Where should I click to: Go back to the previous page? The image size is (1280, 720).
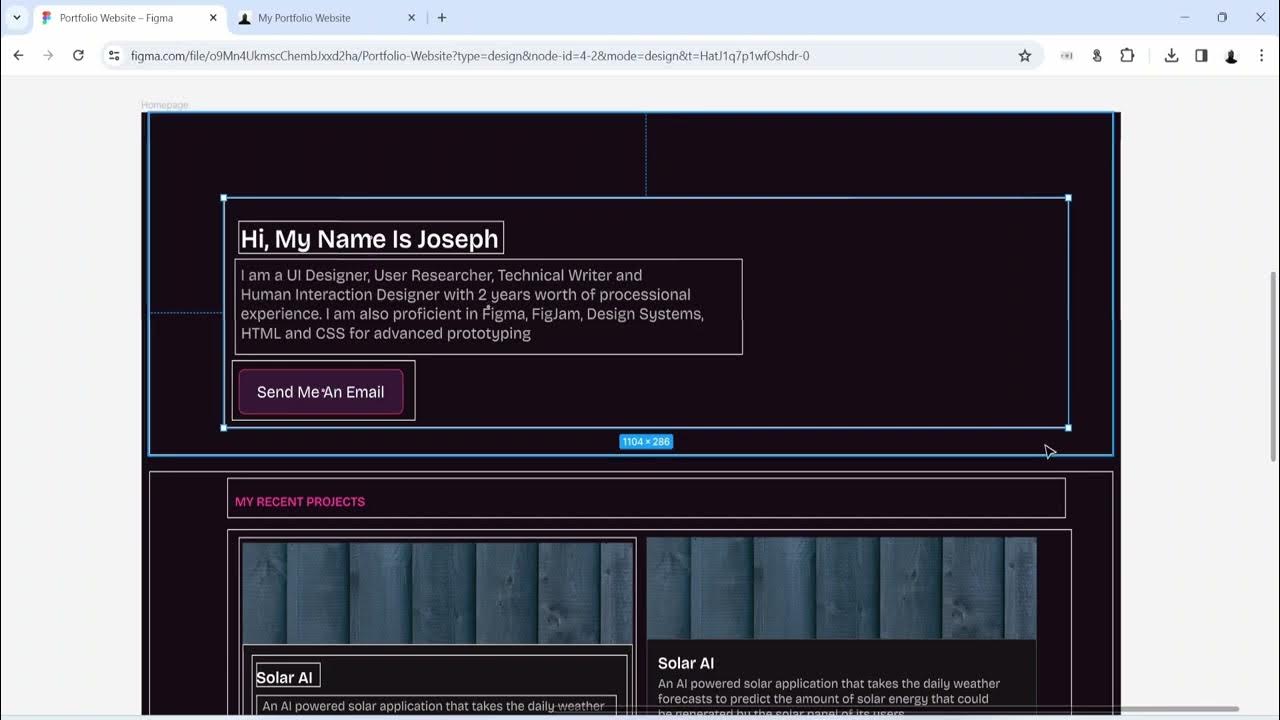18,56
